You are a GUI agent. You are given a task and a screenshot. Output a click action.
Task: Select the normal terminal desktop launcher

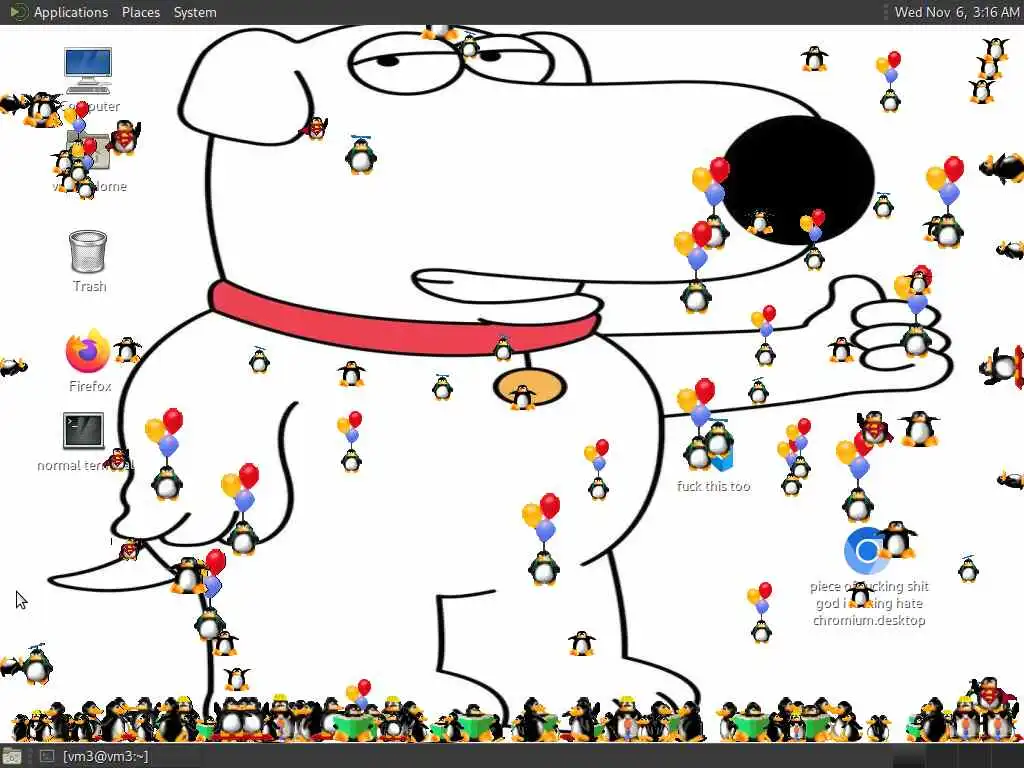click(x=84, y=431)
